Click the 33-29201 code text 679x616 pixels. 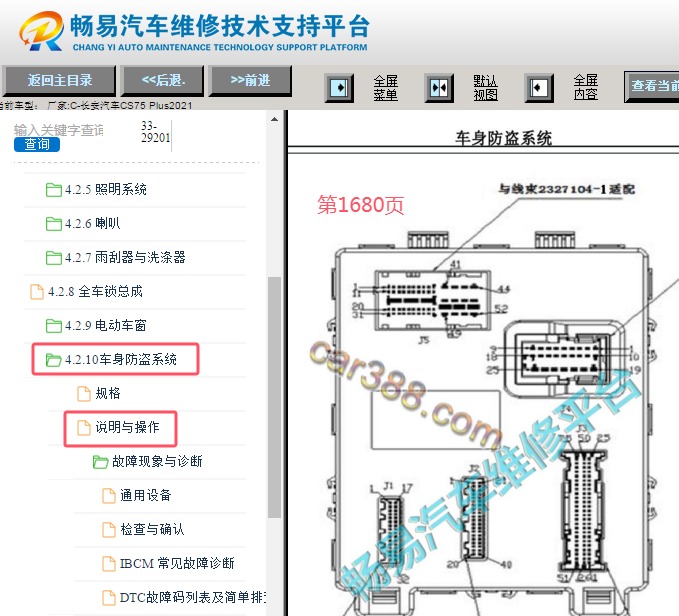155,132
